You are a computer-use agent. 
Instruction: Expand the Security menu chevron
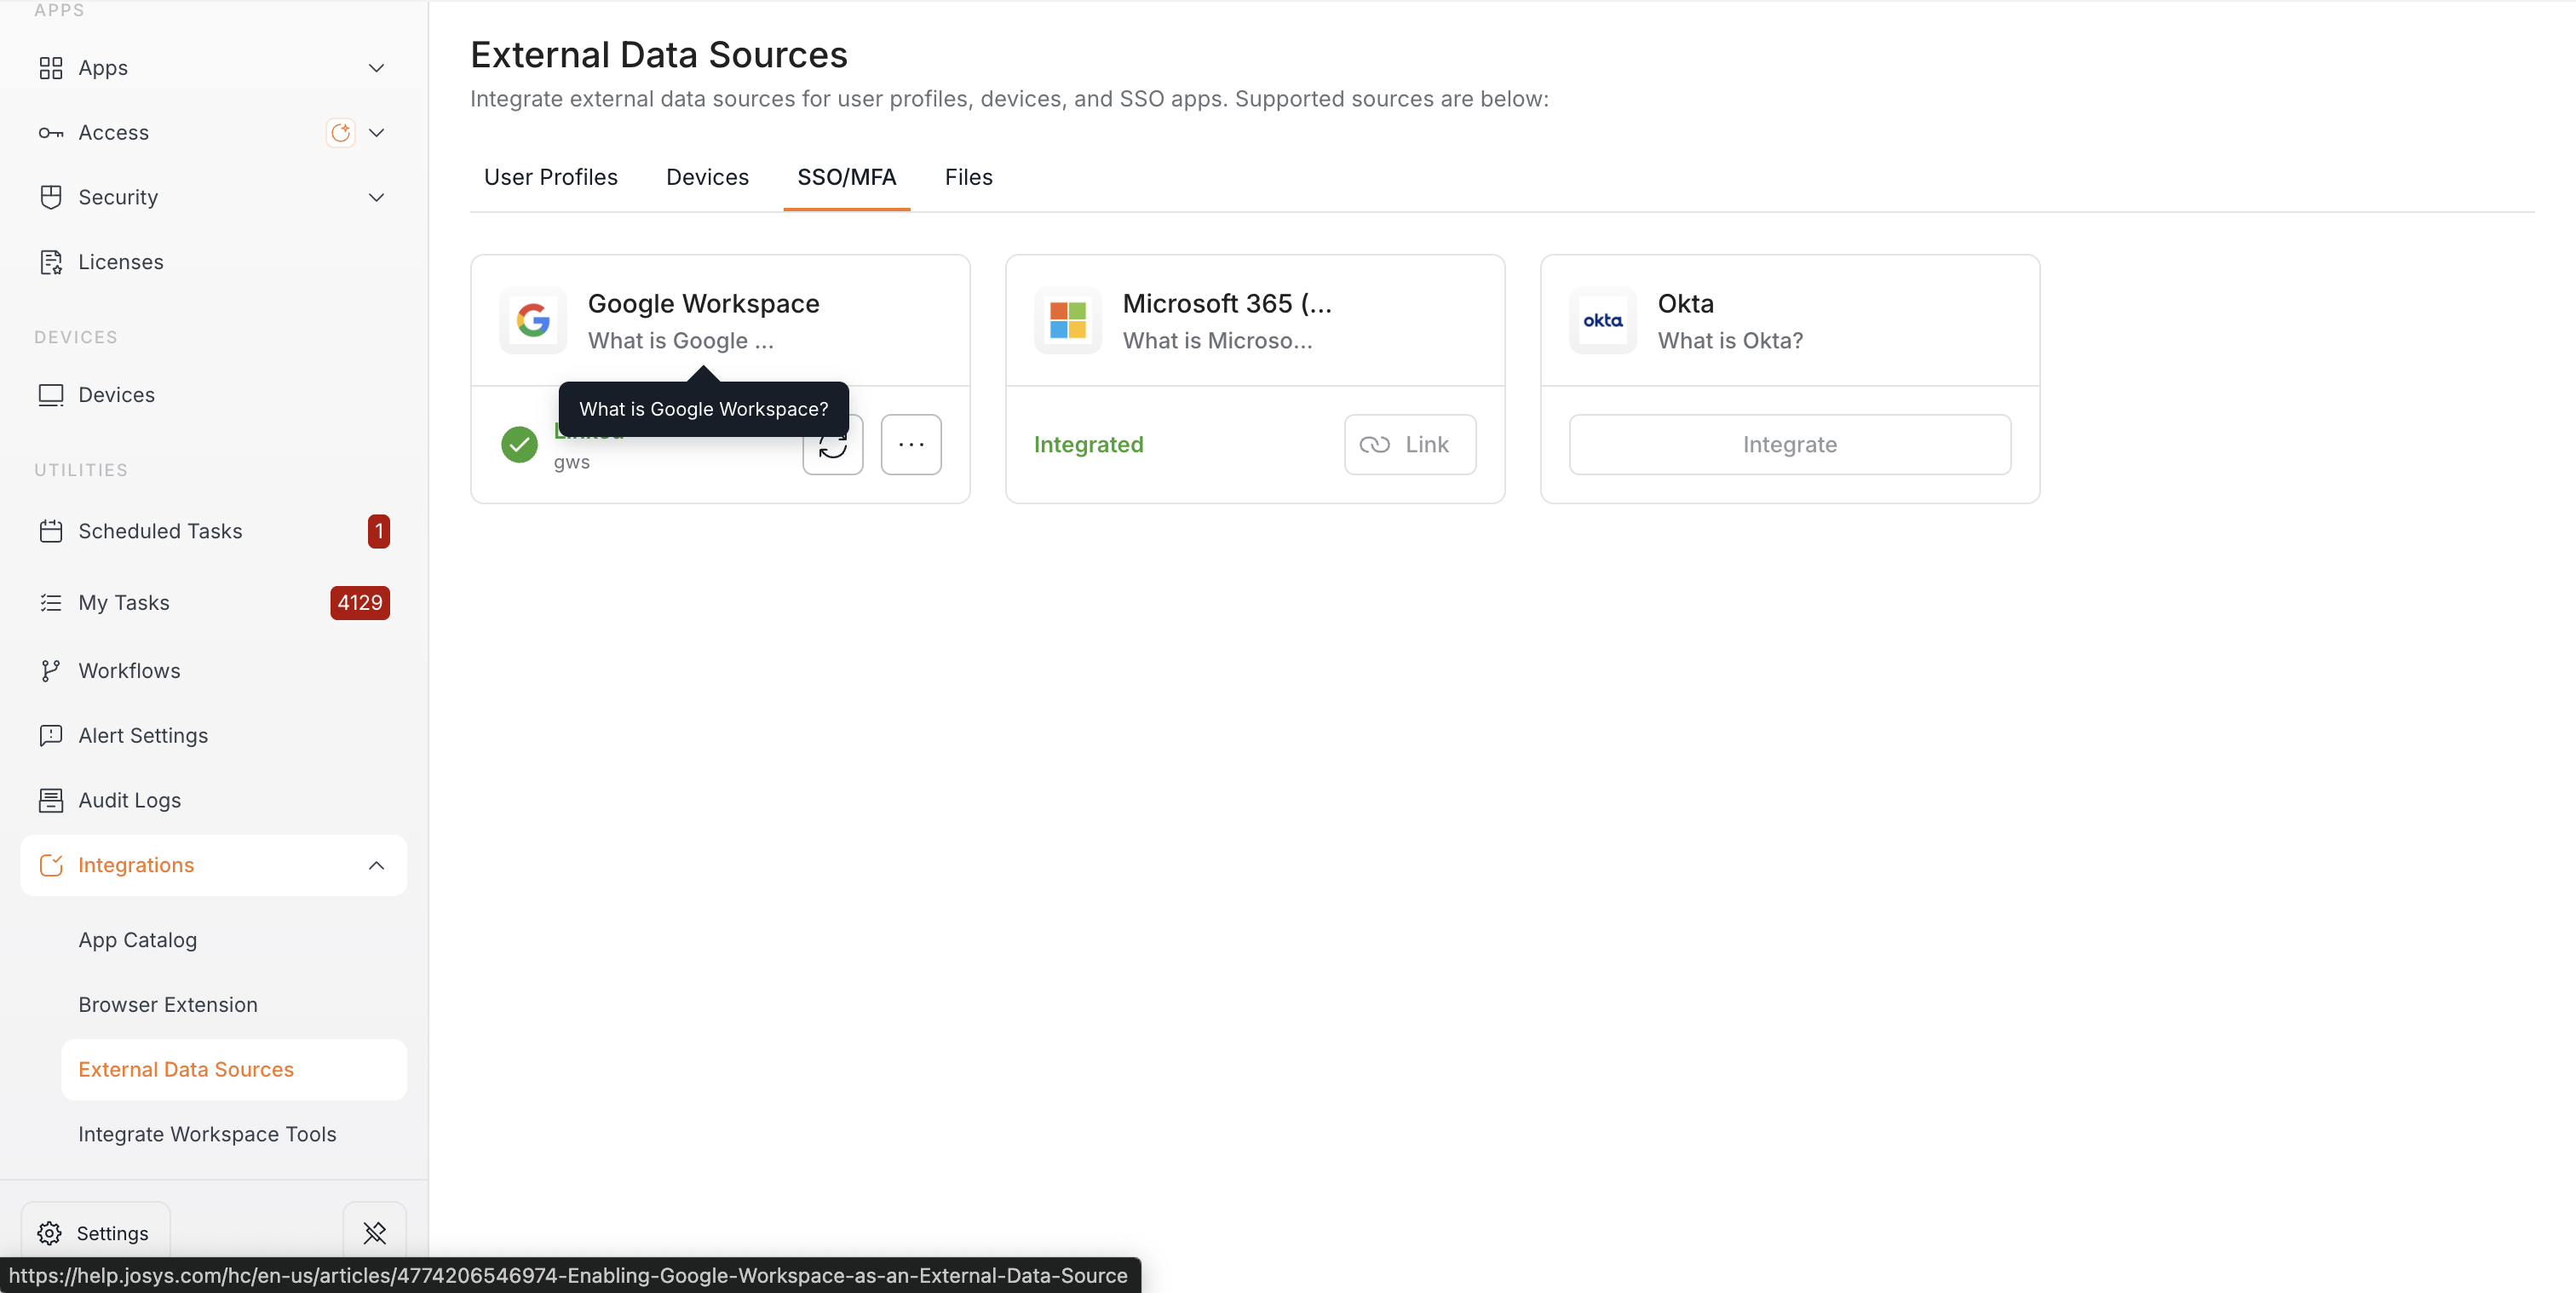click(377, 197)
